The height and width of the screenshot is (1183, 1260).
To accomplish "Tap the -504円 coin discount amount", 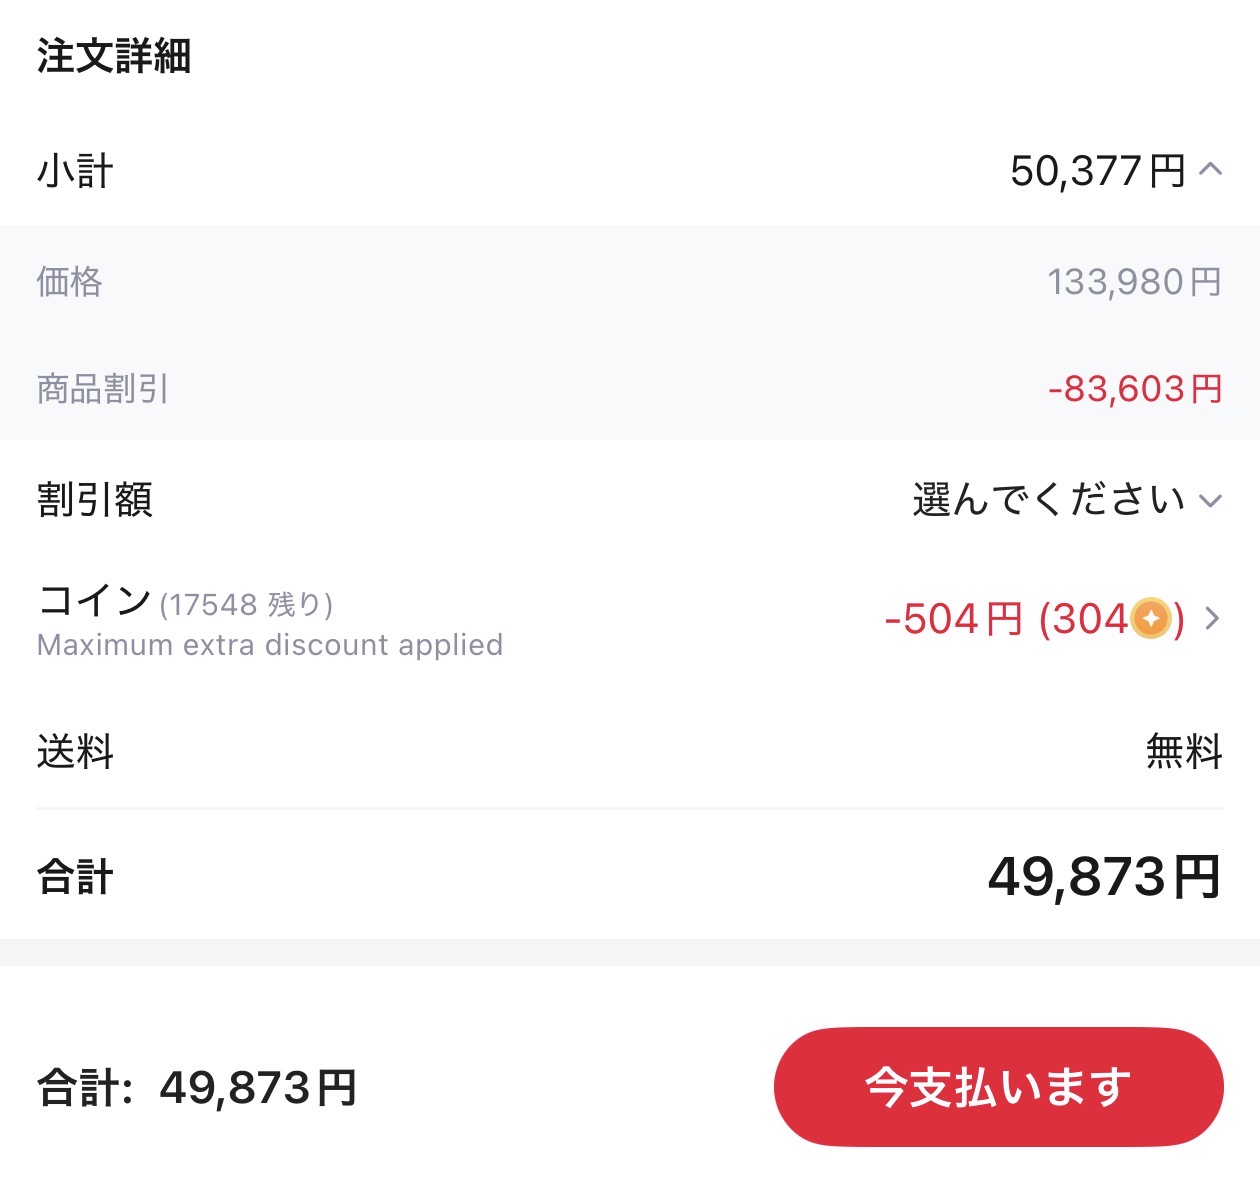I will click(x=954, y=619).
